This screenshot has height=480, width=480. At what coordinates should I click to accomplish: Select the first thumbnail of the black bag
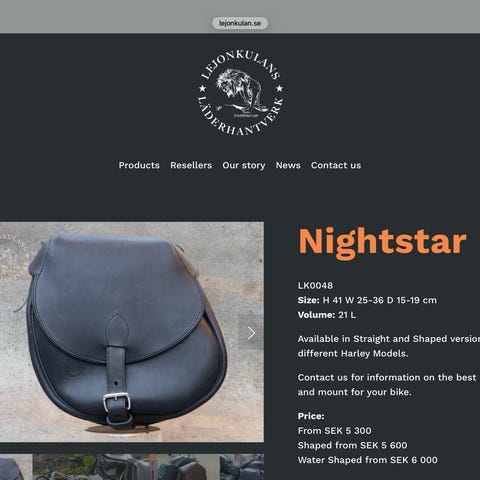[16, 467]
